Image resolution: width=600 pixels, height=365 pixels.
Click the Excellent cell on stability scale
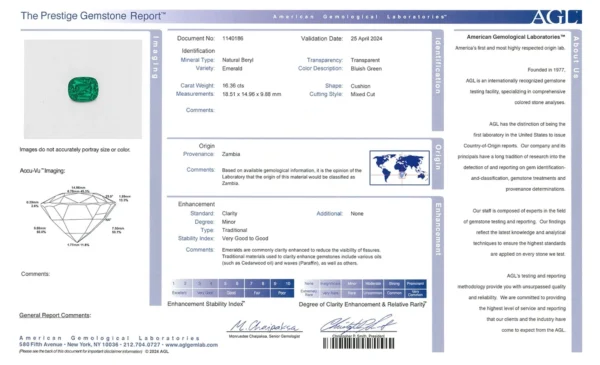click(x=179, y=293)
